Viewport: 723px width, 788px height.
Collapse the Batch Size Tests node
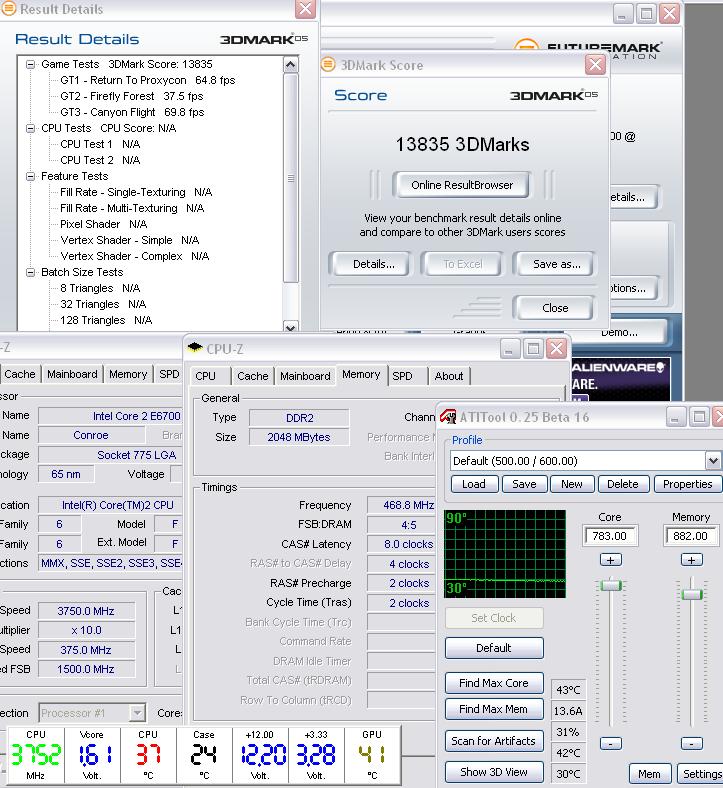point(31,272)
